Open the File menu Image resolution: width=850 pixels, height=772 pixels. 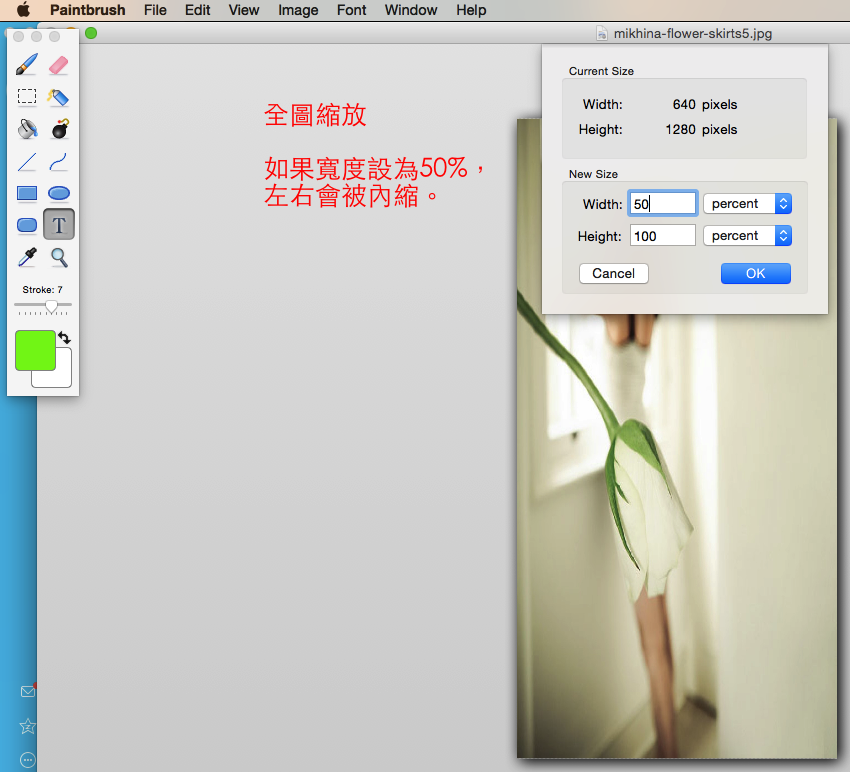pyautogui.click(x=155, y=10)
